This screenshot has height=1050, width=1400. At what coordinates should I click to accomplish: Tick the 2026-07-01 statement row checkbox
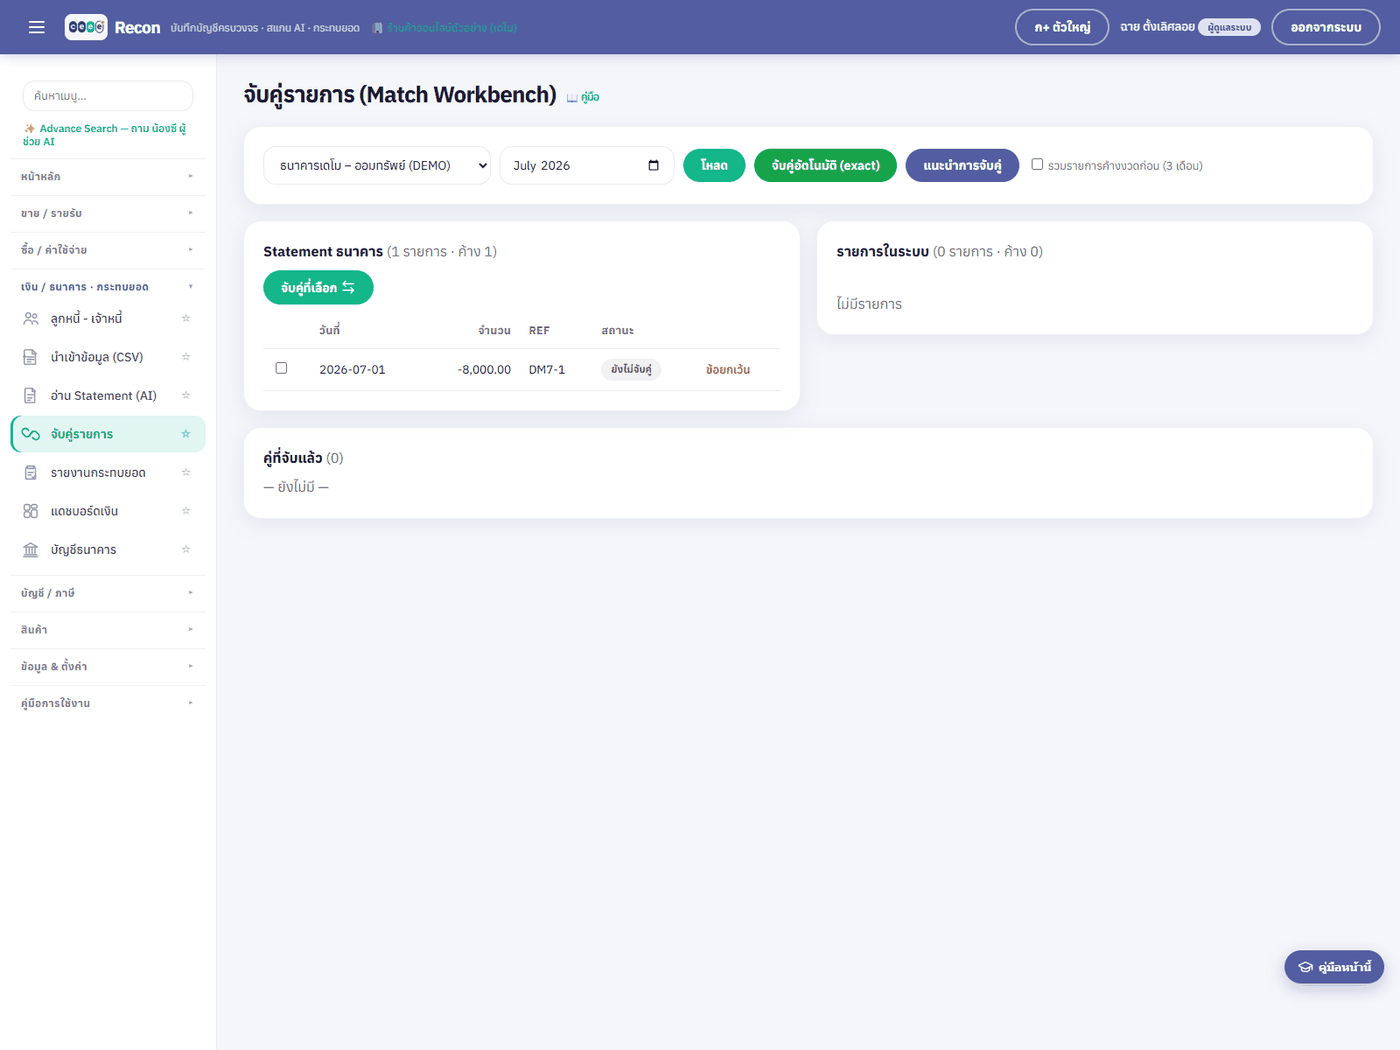[x=281, y=368]
